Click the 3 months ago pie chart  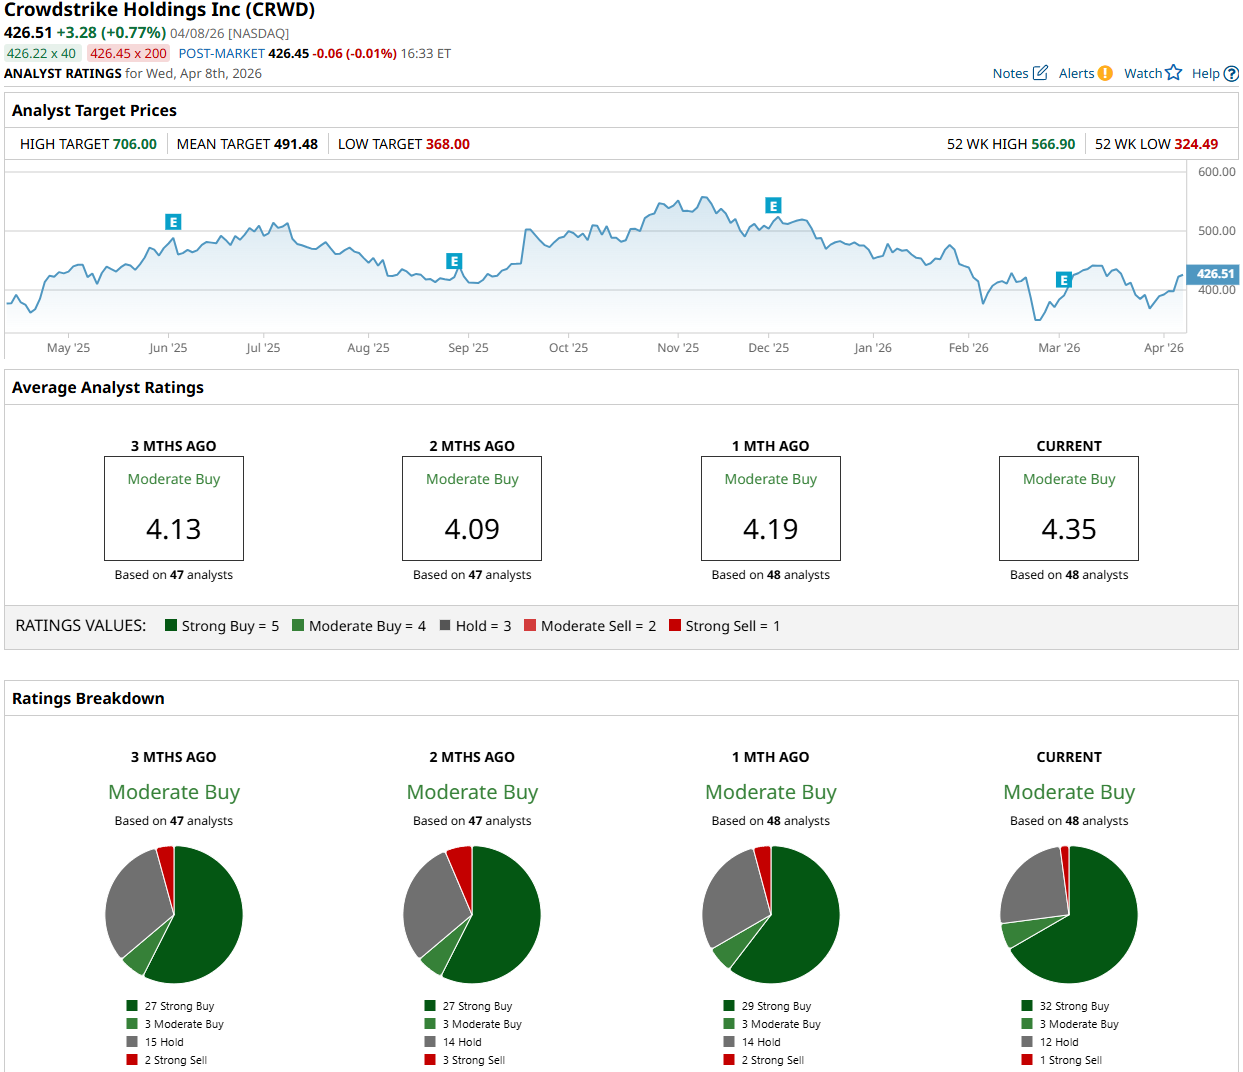[x=174, y=914]
